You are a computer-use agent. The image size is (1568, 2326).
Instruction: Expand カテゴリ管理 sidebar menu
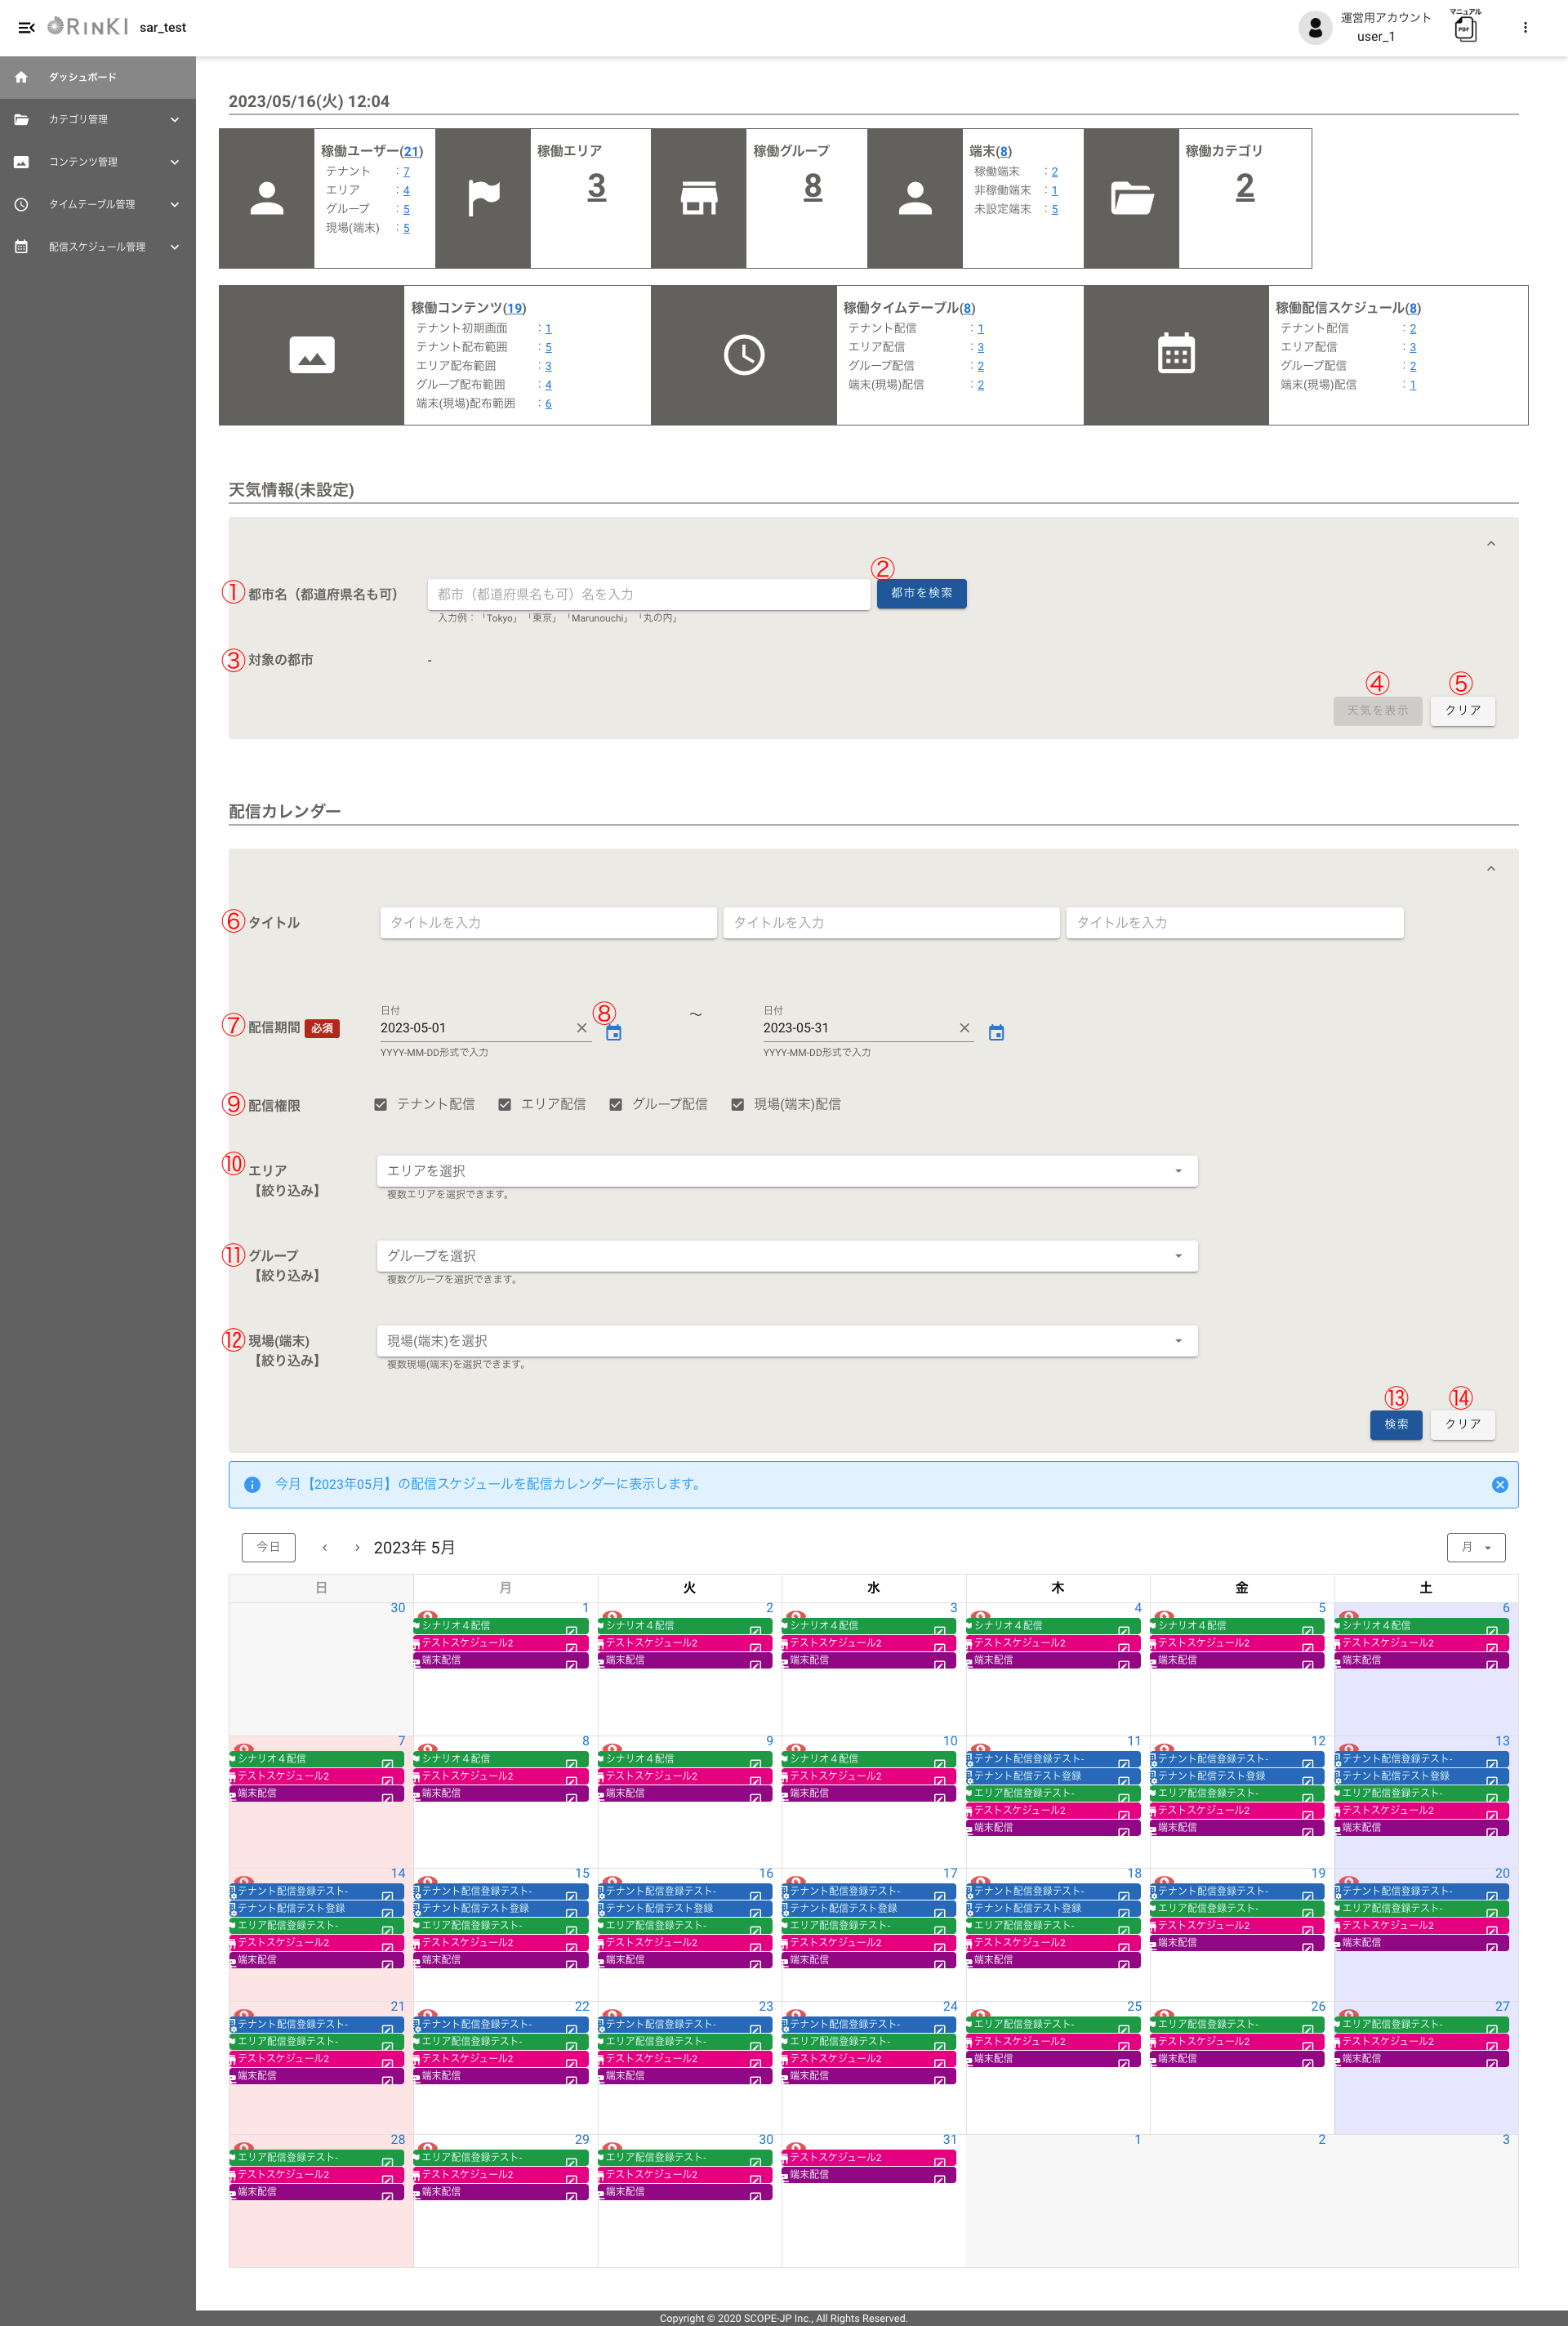pyautogui.click(x=97, y=120)
